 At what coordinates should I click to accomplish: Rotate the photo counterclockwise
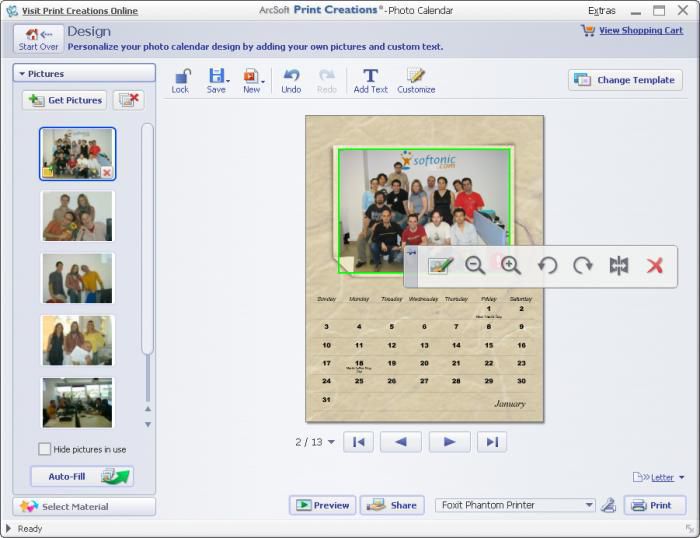pyautogui.click(x=547, y=265)
